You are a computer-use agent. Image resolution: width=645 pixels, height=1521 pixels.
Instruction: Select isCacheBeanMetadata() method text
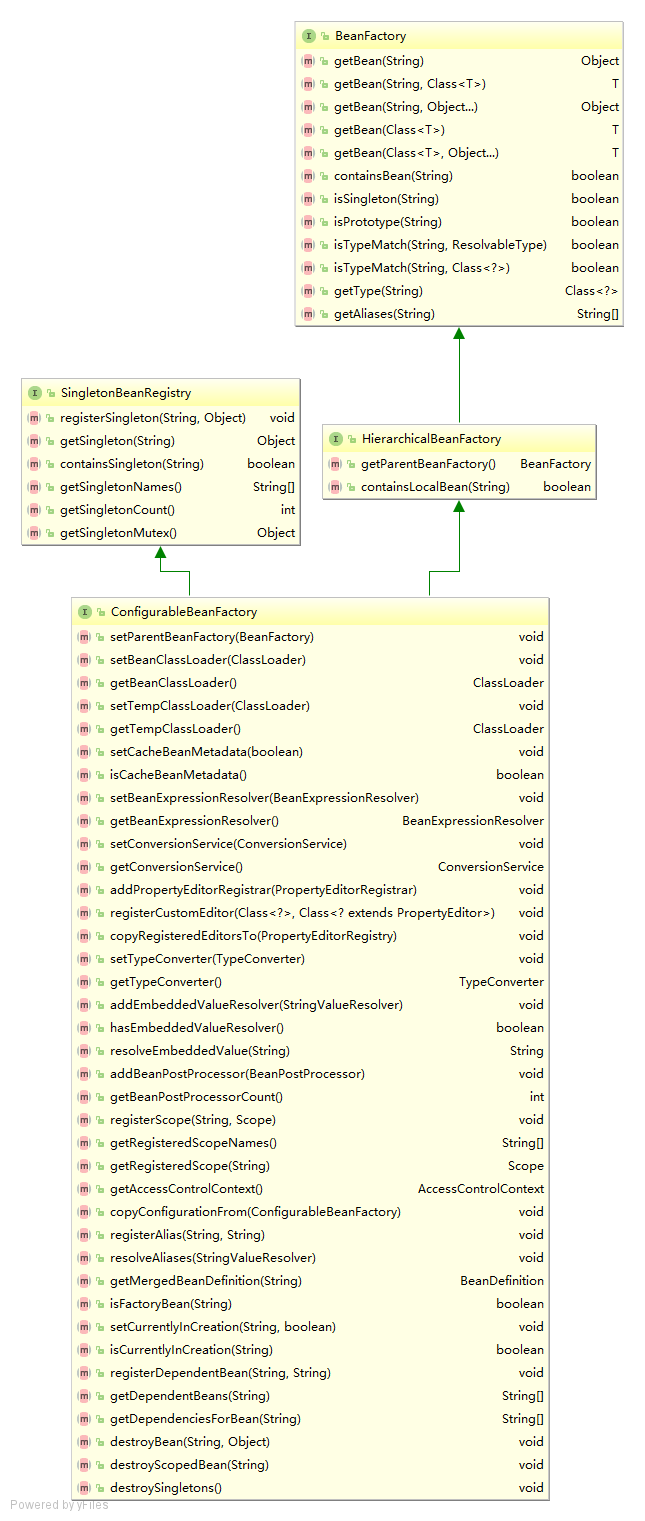click(x=179, y=775)
